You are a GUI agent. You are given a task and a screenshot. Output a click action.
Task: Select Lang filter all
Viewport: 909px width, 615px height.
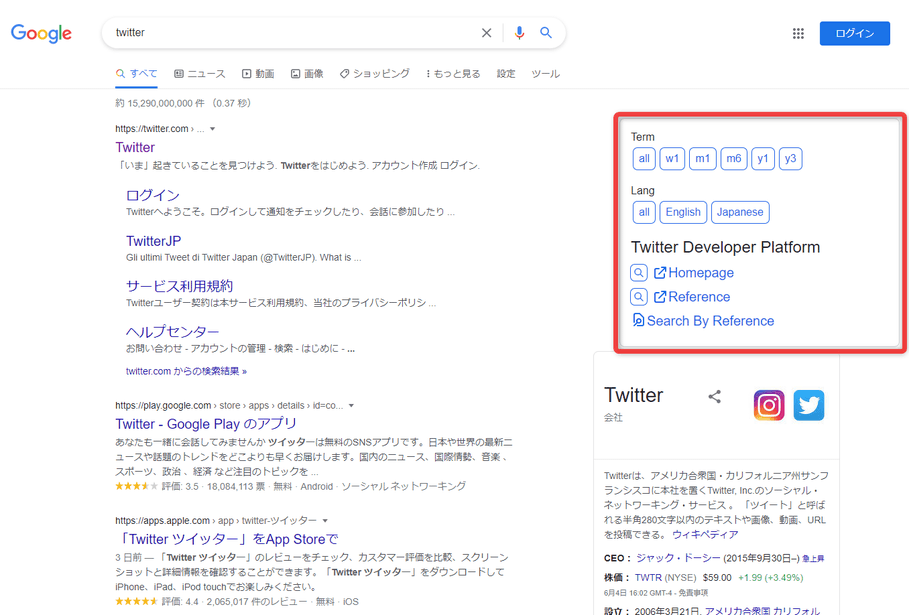point(644,212)
